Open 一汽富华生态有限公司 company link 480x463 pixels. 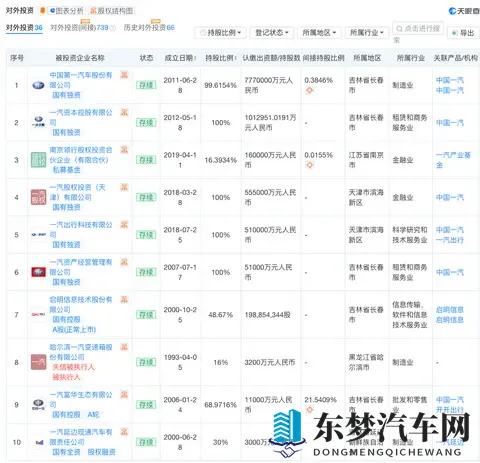(81, 399)
